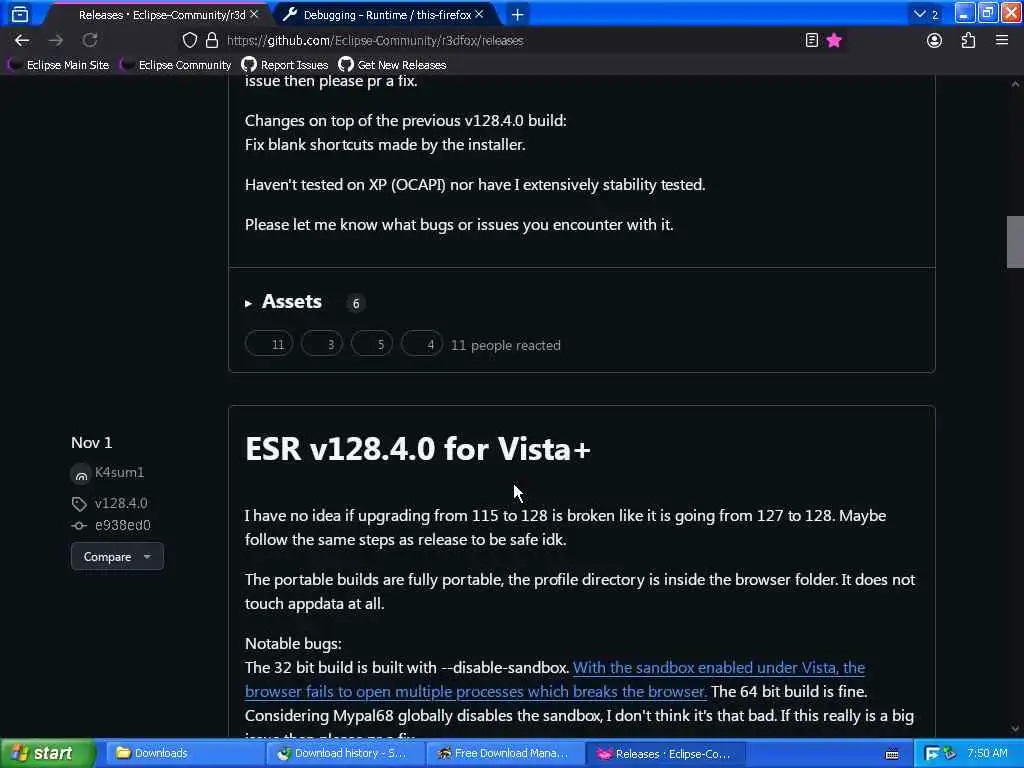Screen dimensions: 1024x768
Task: Click the forward navigation arrow
Action: 56,40
